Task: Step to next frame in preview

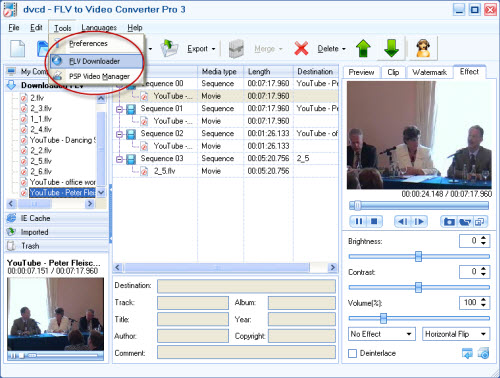Action: pyautogui.click(x=419, y=221)
